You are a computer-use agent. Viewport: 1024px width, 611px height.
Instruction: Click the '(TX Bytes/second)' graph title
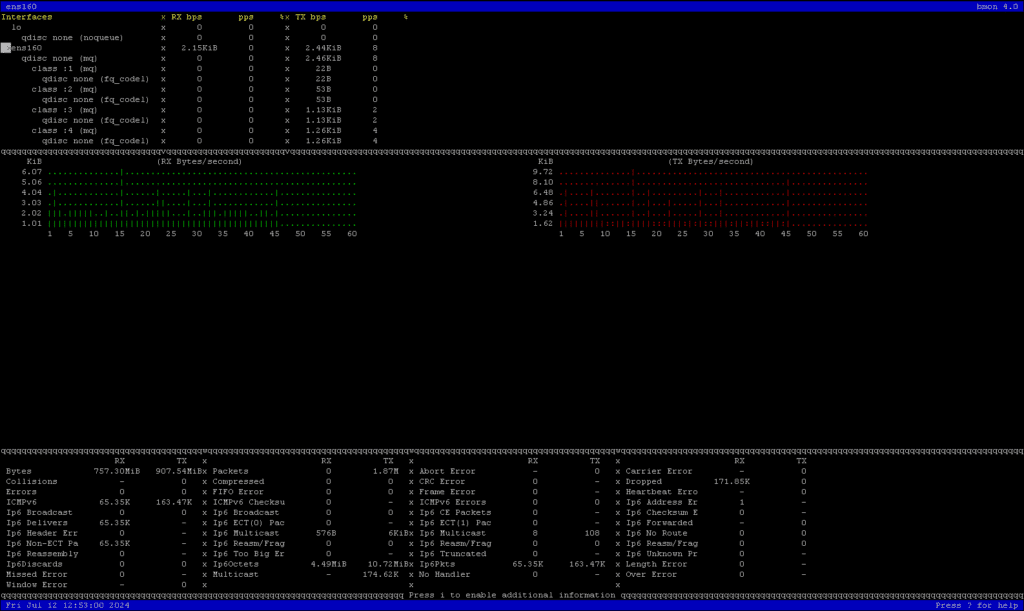[x=711, y=162]
